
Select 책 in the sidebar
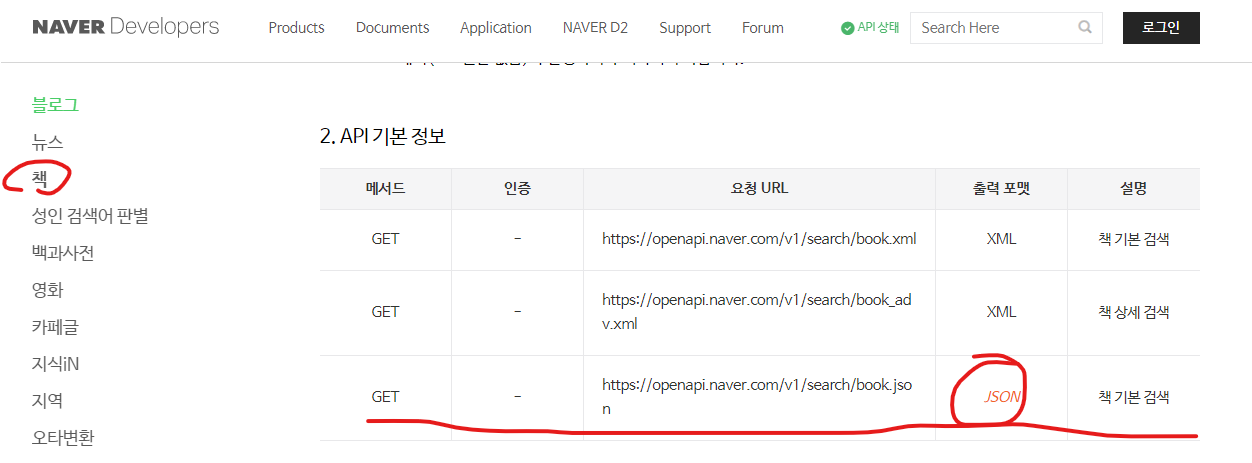(40, 178)
